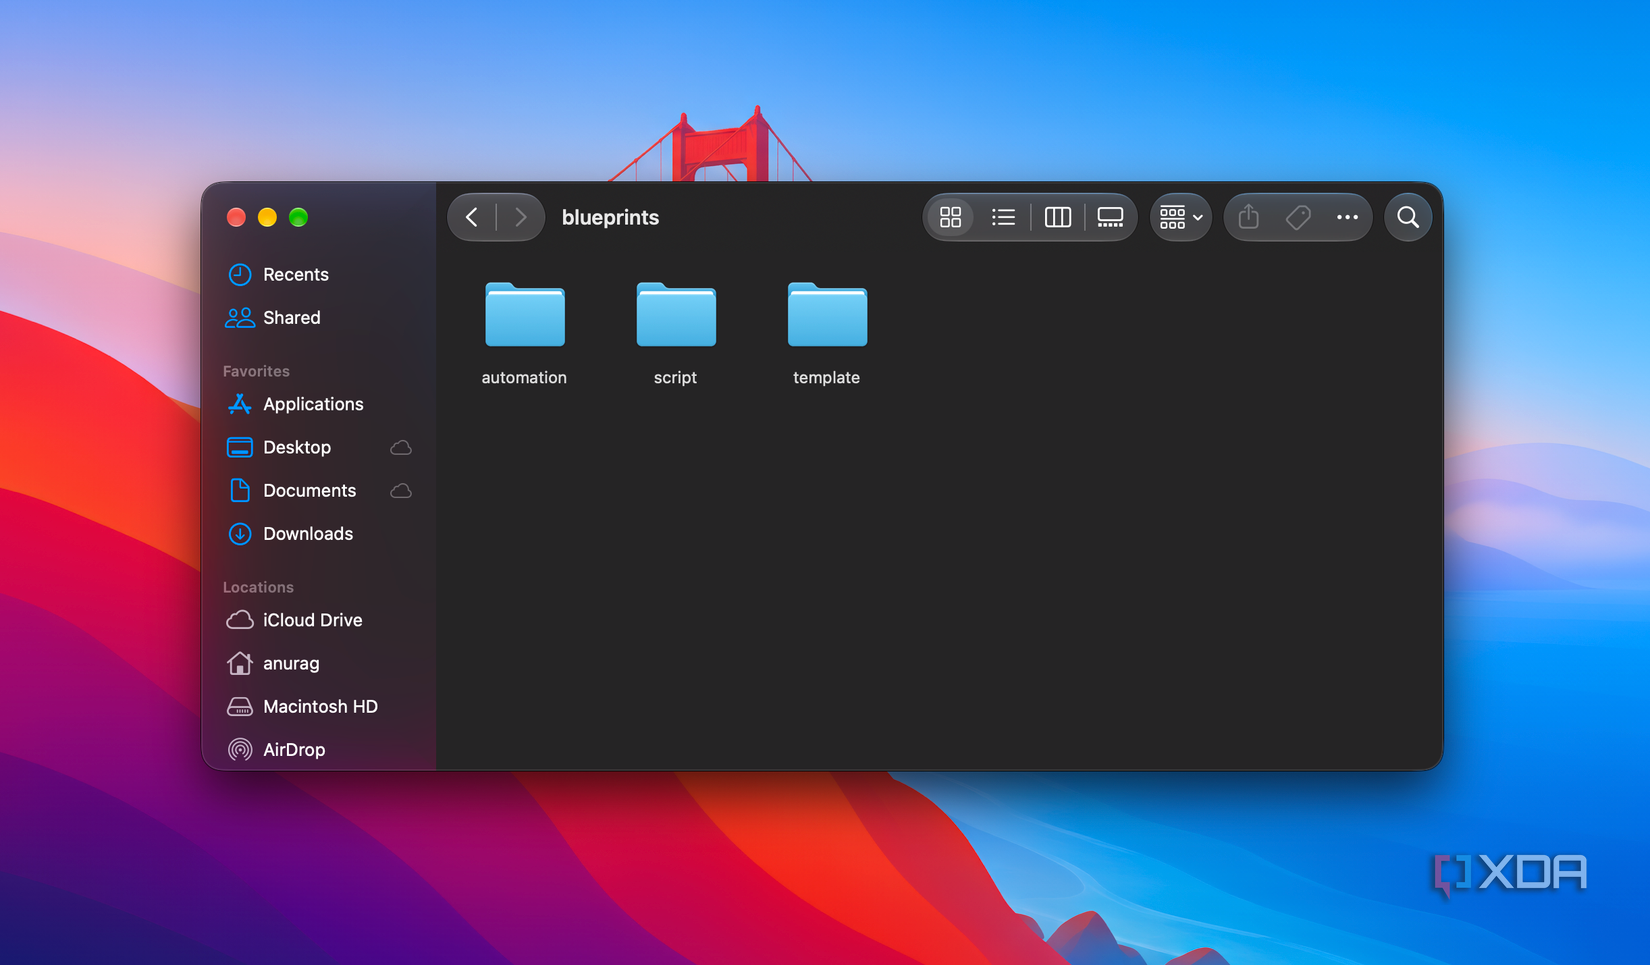
Task: Open iCloud Drive in the sidebar
Action: click(320, 620)
